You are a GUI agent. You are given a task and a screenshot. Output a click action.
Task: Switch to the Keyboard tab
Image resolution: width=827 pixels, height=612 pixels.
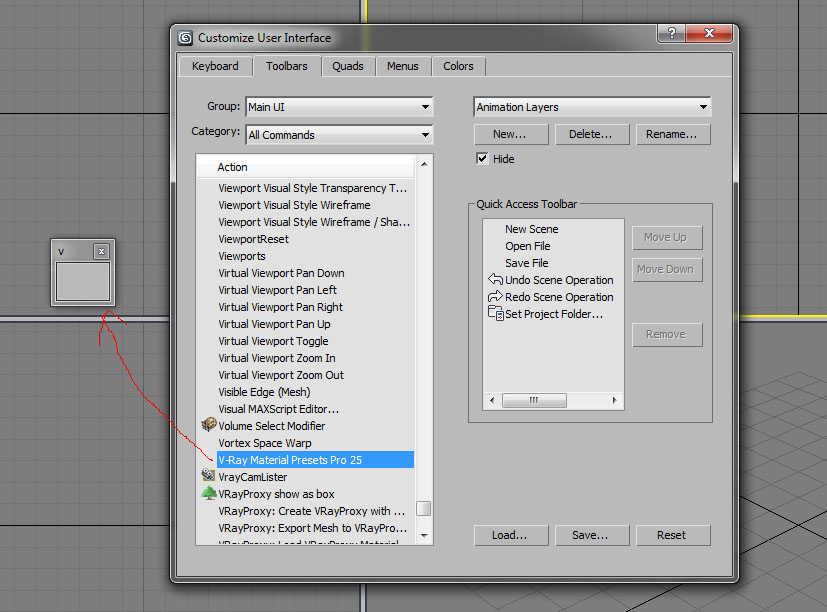coord(215,66)
